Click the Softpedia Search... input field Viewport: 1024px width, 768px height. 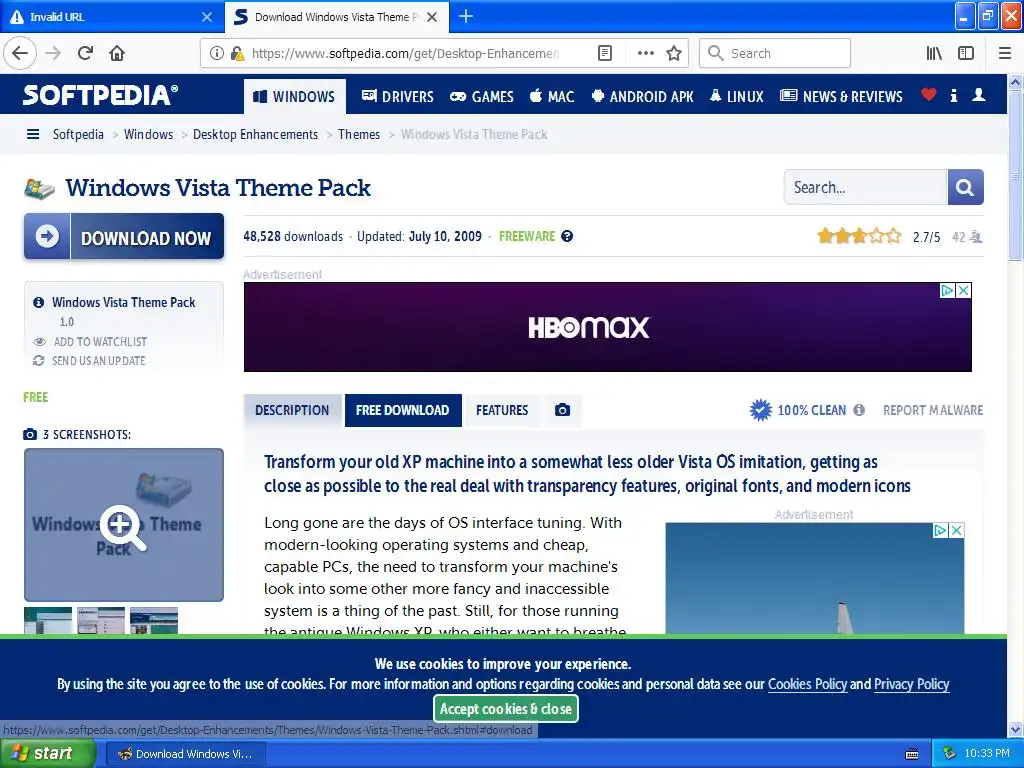coord(865,187)
